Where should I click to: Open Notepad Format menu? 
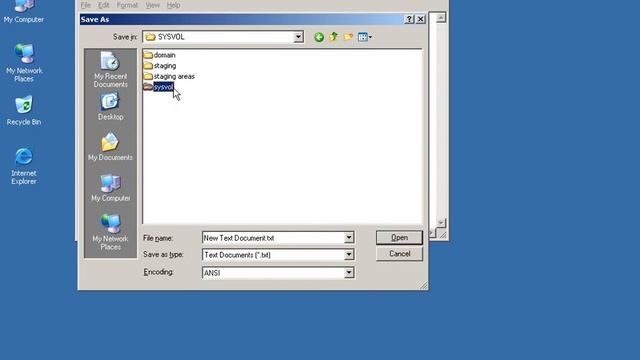(127, 5)
